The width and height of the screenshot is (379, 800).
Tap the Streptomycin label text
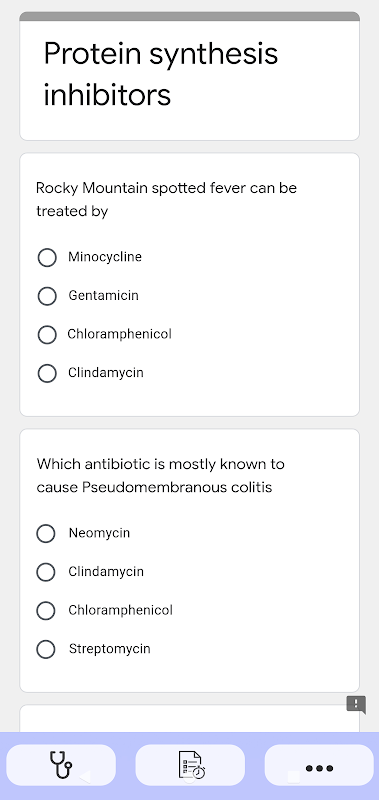pos(110,648)
